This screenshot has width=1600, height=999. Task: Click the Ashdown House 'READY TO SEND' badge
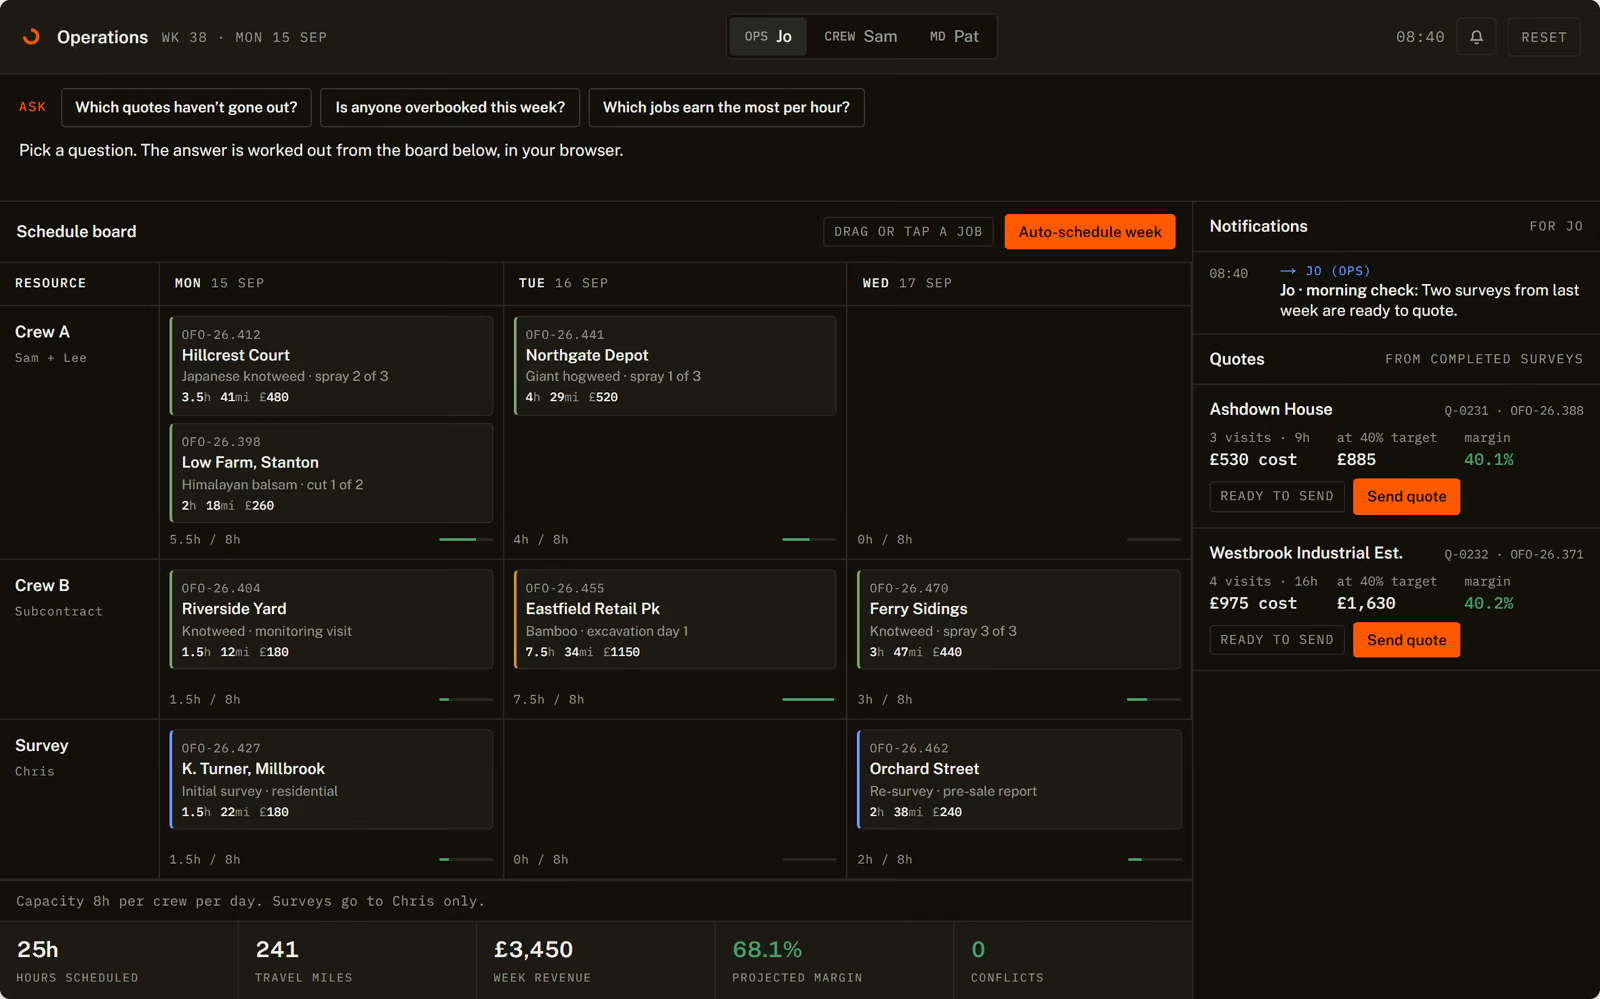pyautogui.click(x=1276, y=497)
